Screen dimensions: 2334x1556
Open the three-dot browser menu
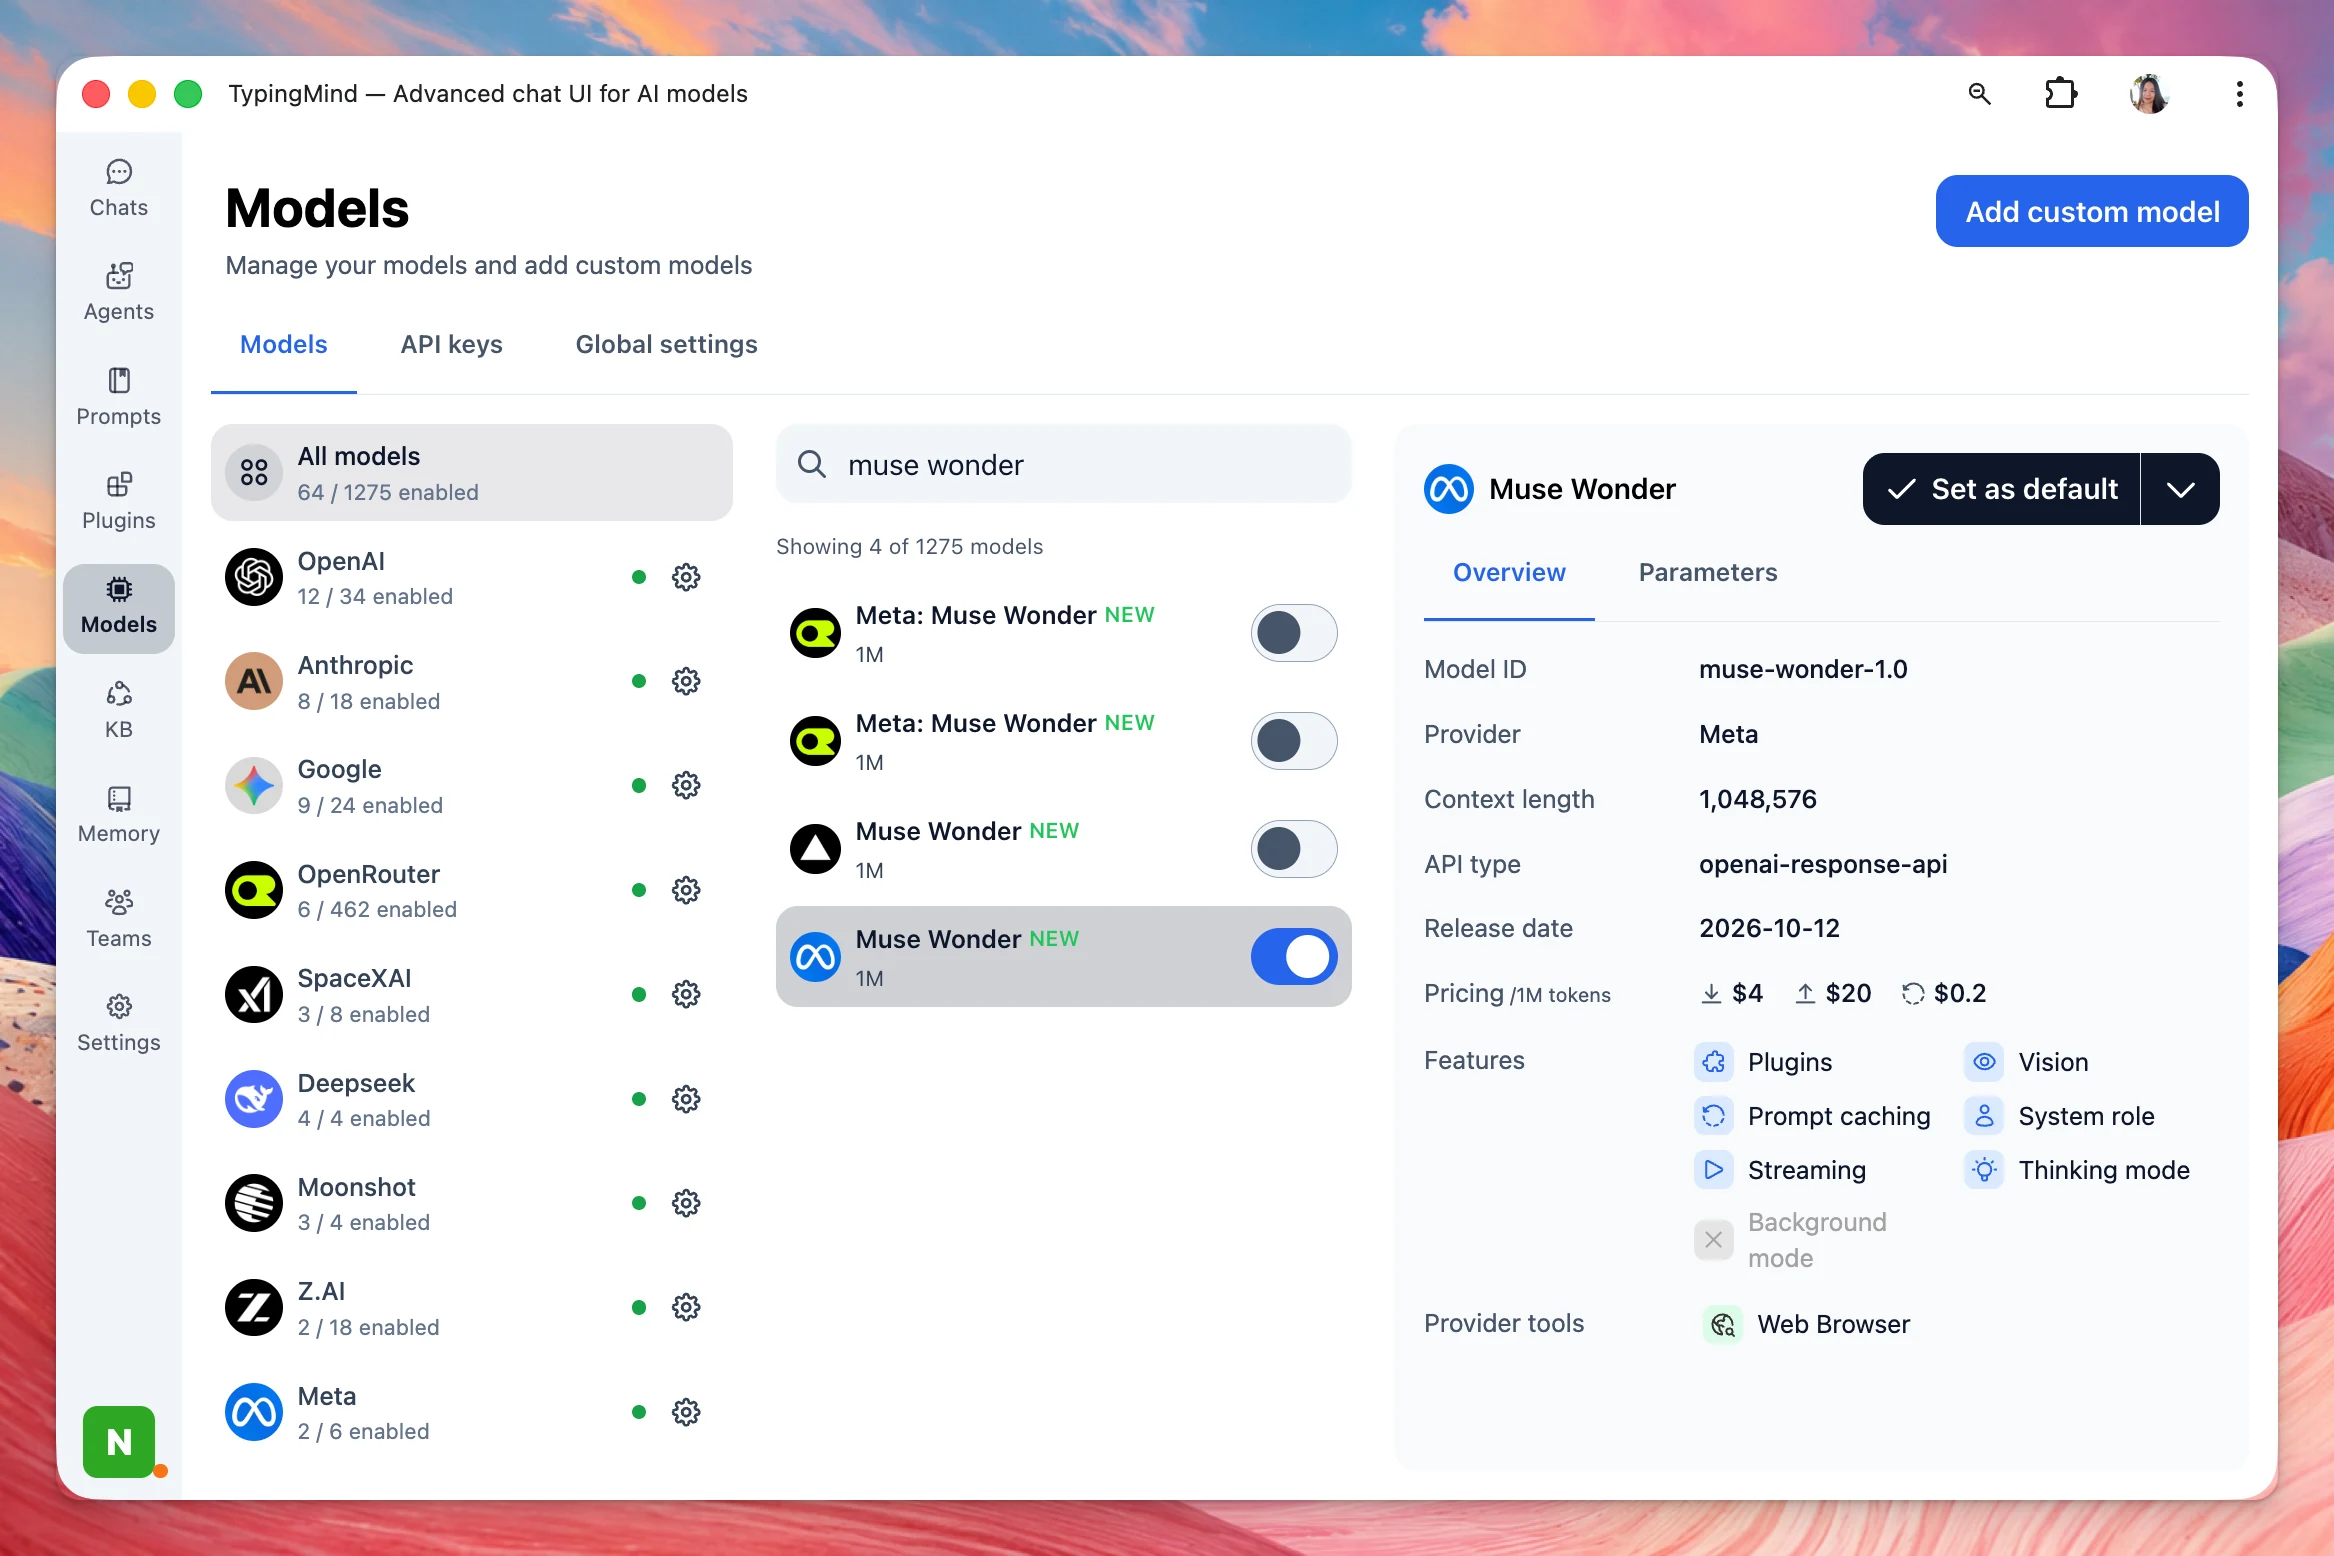[2239, 94]
